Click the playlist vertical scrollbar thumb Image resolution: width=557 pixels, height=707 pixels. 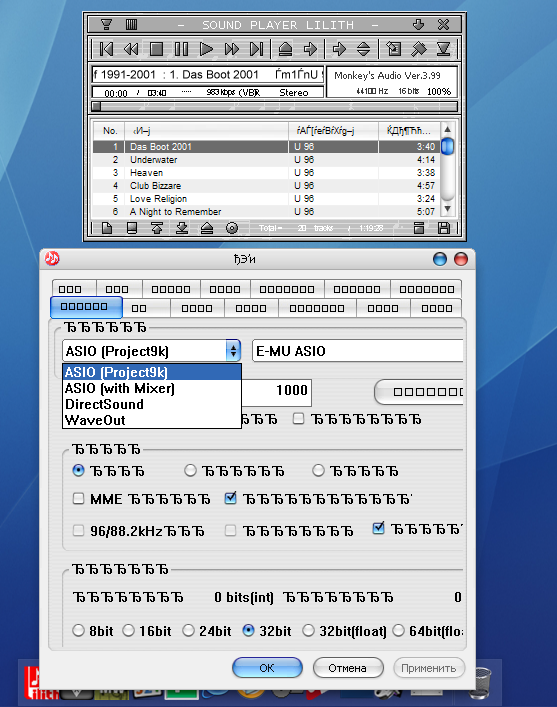[x=447, y=146]
